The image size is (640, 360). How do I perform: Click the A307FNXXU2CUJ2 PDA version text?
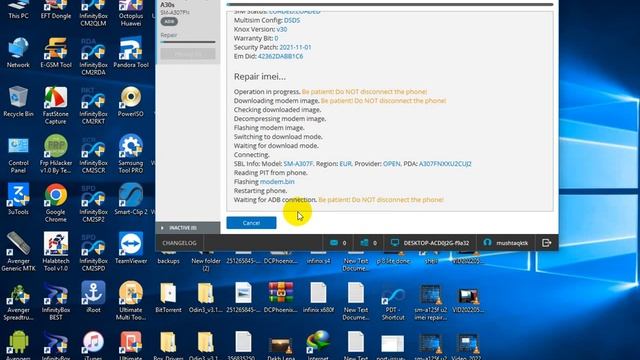pyautogui.click(x=445, y=164)
